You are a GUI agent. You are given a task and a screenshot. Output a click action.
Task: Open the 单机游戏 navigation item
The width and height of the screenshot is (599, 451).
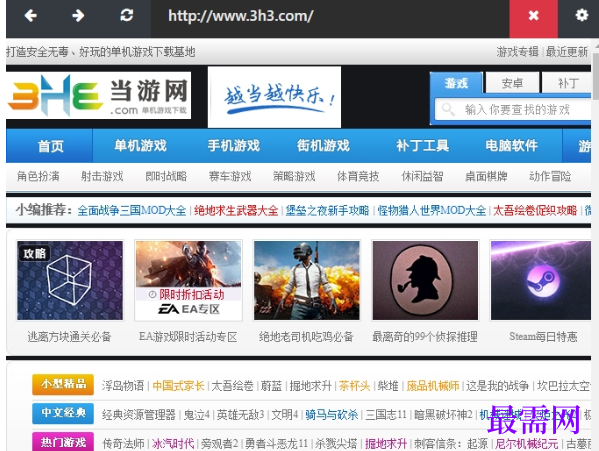pos(141,146)
